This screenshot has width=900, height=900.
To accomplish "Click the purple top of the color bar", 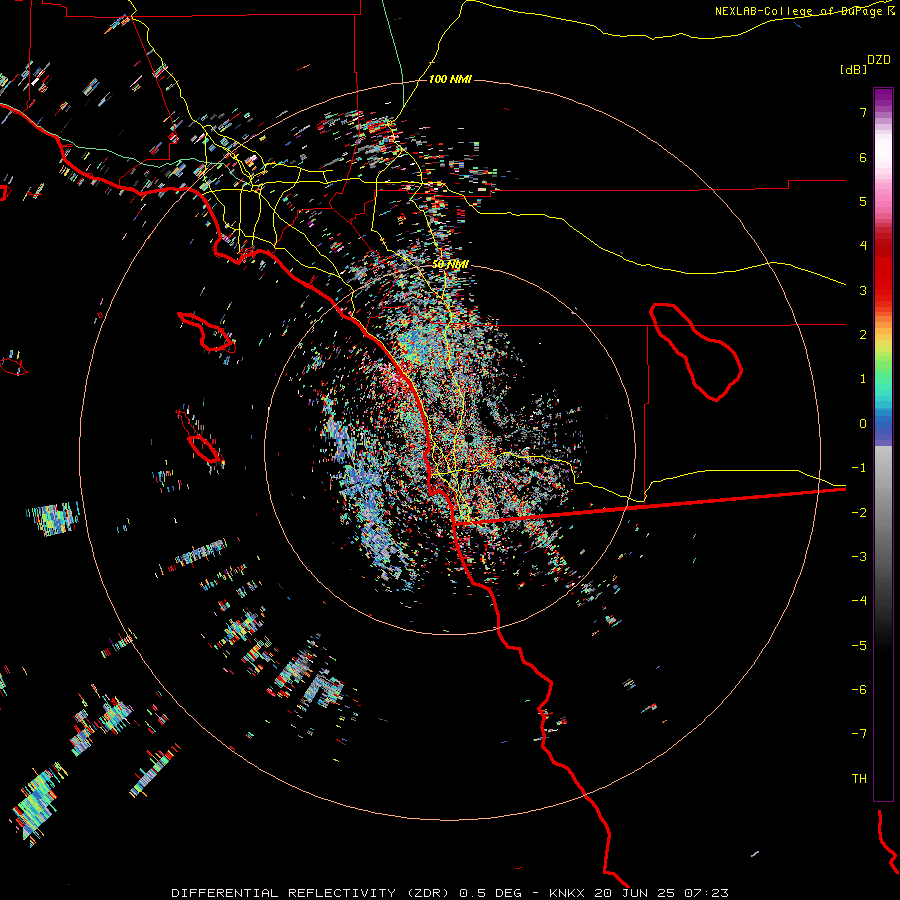I will [883, 98].
